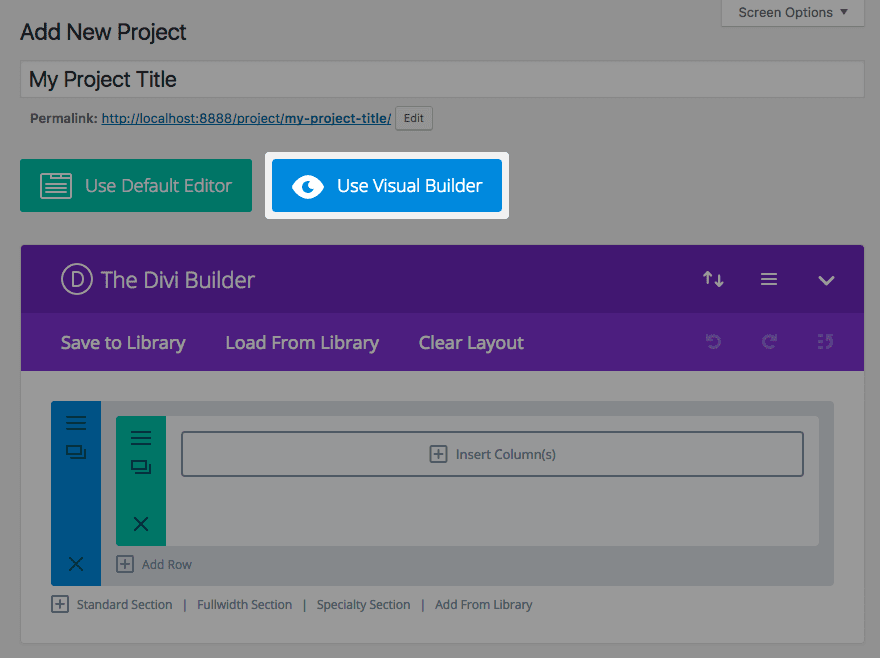This screenshot has height=658, width=880.
Task: Expand the Screen Options dropdown
Action: [x=793, y=13]
